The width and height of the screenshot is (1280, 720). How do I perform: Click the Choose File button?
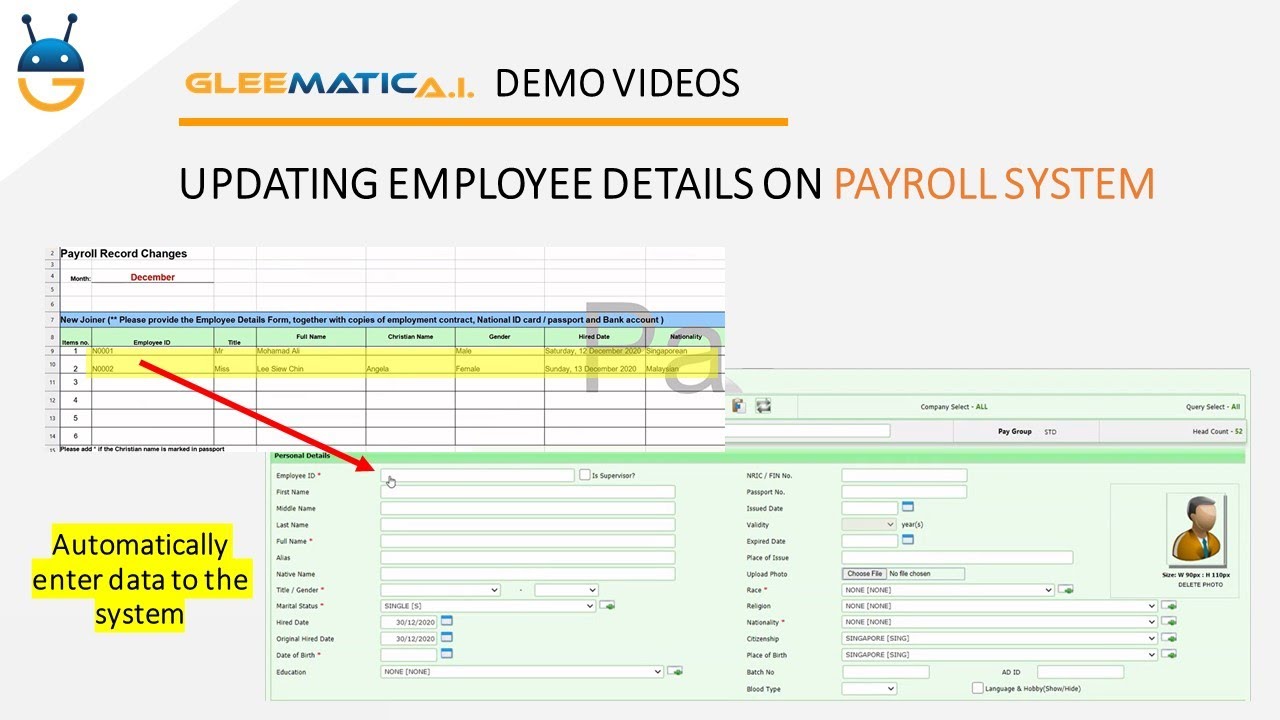(x=864, y=574)
